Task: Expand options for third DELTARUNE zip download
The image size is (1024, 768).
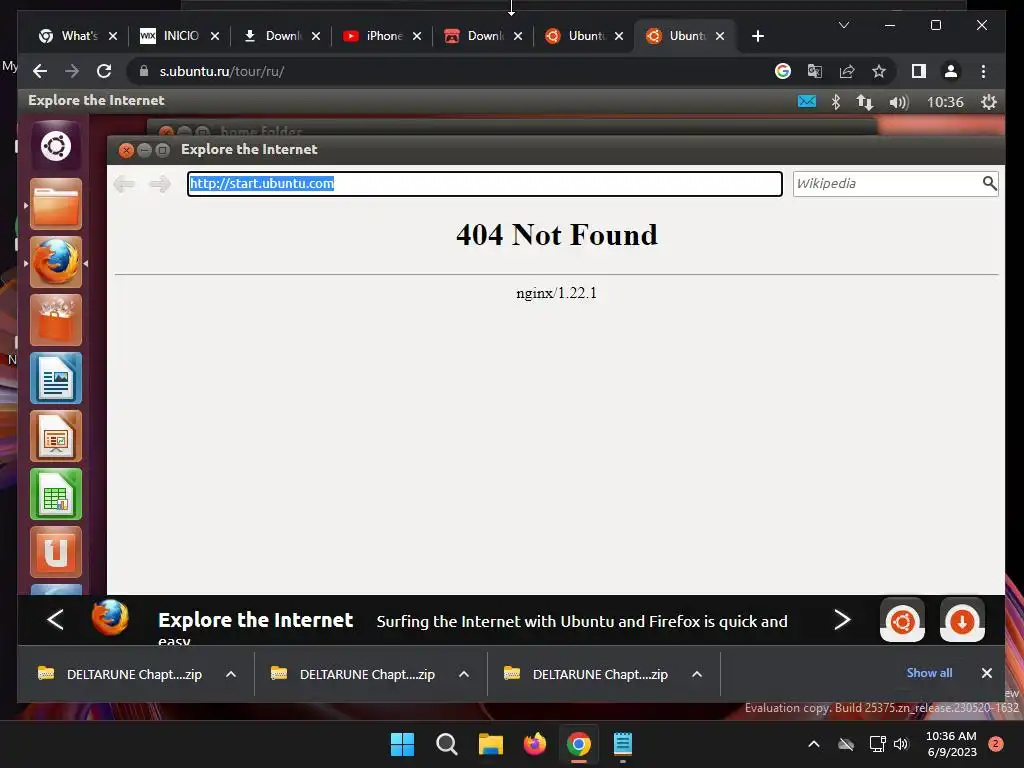Action: 697,674
